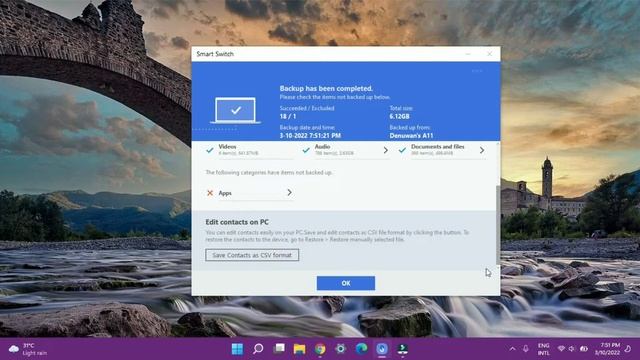Click the laptop backup complete icon

[x=236, y=111]
